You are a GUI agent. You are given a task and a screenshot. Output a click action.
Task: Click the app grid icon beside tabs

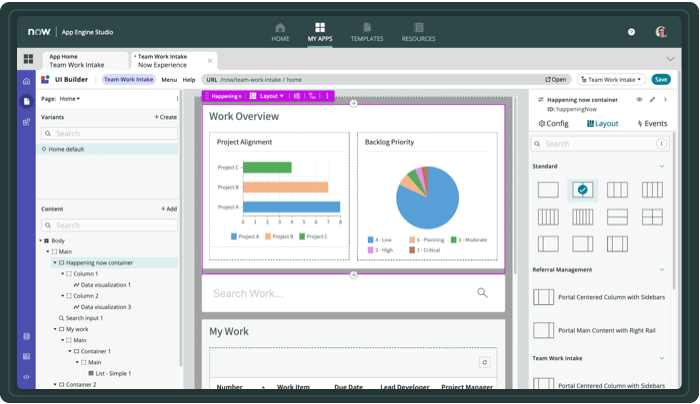[x=26, y=60]
